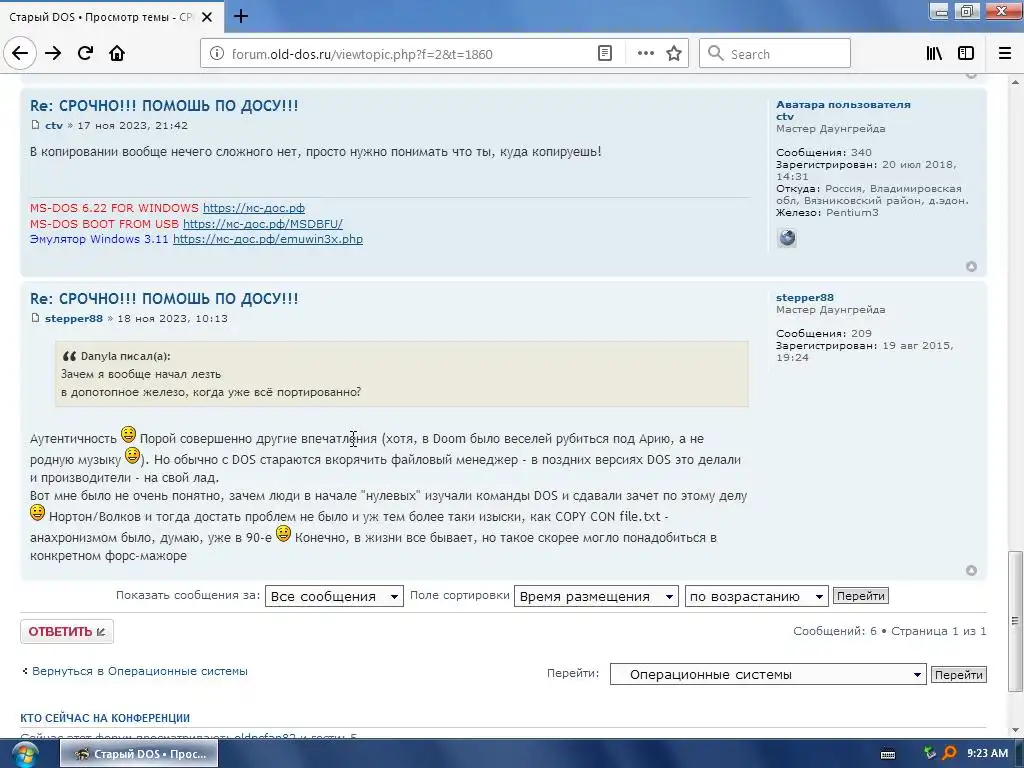The width and height of the screenshot is (1024, 768).
Task: Bookmark this page with the star
Action: coord(674,53)
